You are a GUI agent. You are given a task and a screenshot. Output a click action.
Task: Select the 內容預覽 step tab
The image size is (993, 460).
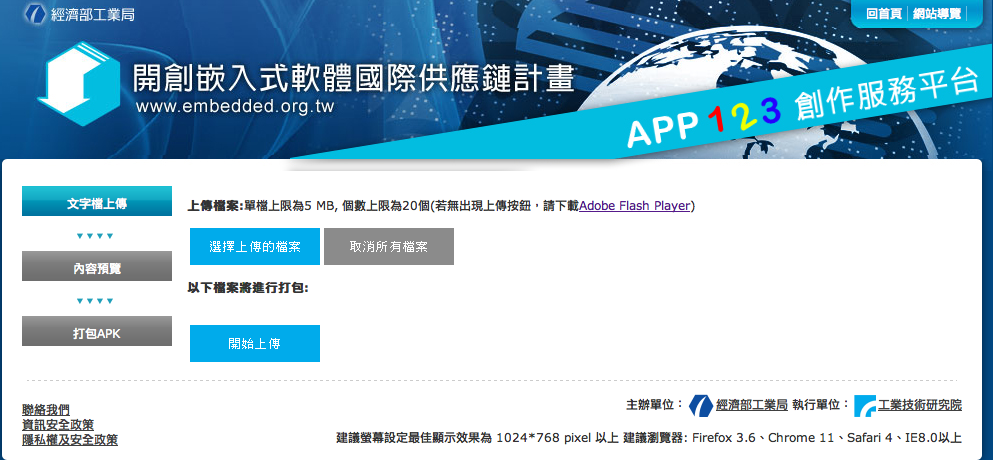[97, 266]
